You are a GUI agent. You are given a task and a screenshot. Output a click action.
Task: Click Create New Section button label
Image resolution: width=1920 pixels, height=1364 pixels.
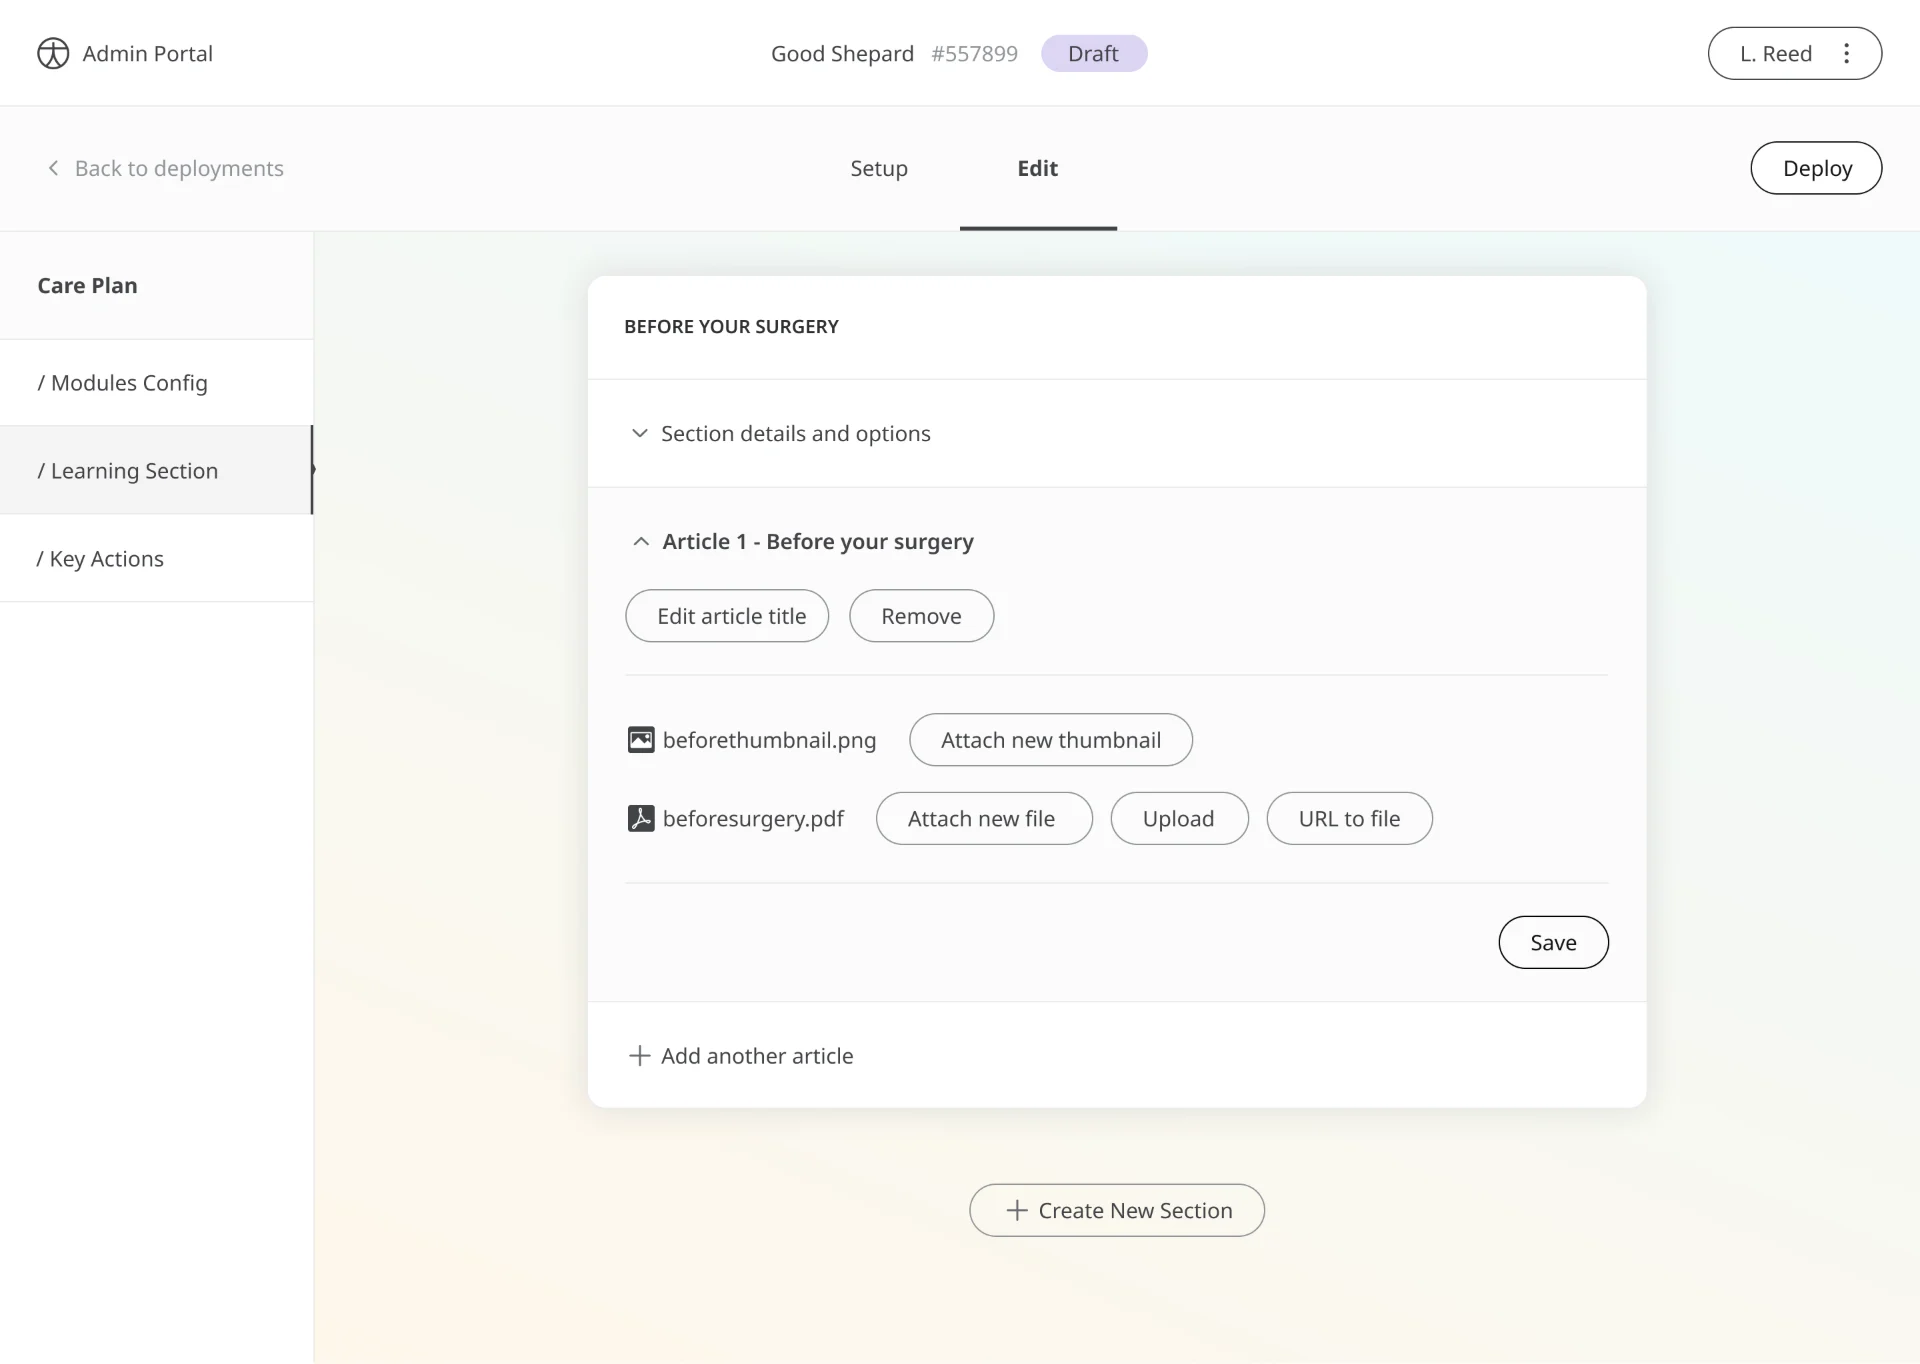coord(1135,1210)
